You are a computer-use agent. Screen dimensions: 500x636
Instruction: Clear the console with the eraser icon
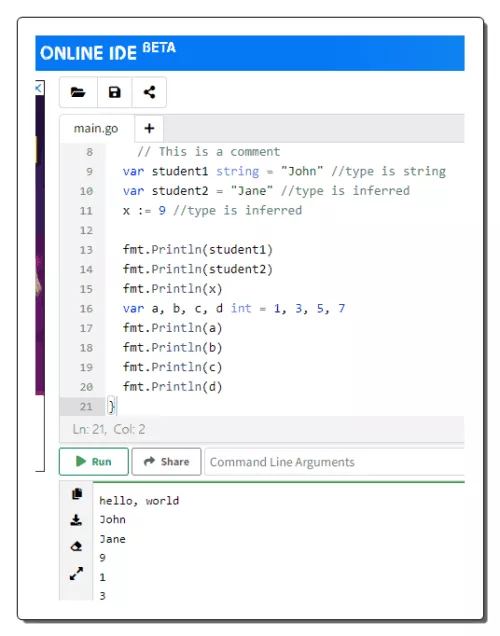click(x=76, y=546)
